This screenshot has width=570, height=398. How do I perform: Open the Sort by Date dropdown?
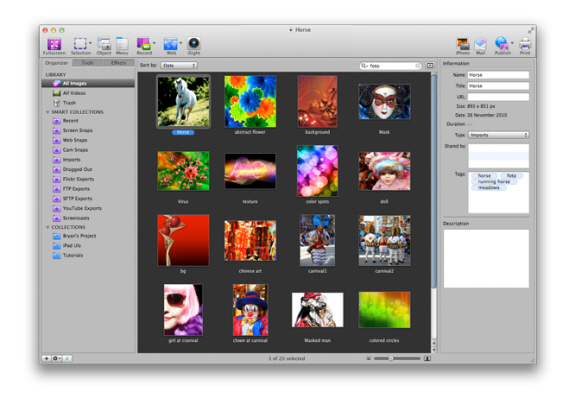click(179, 65)
